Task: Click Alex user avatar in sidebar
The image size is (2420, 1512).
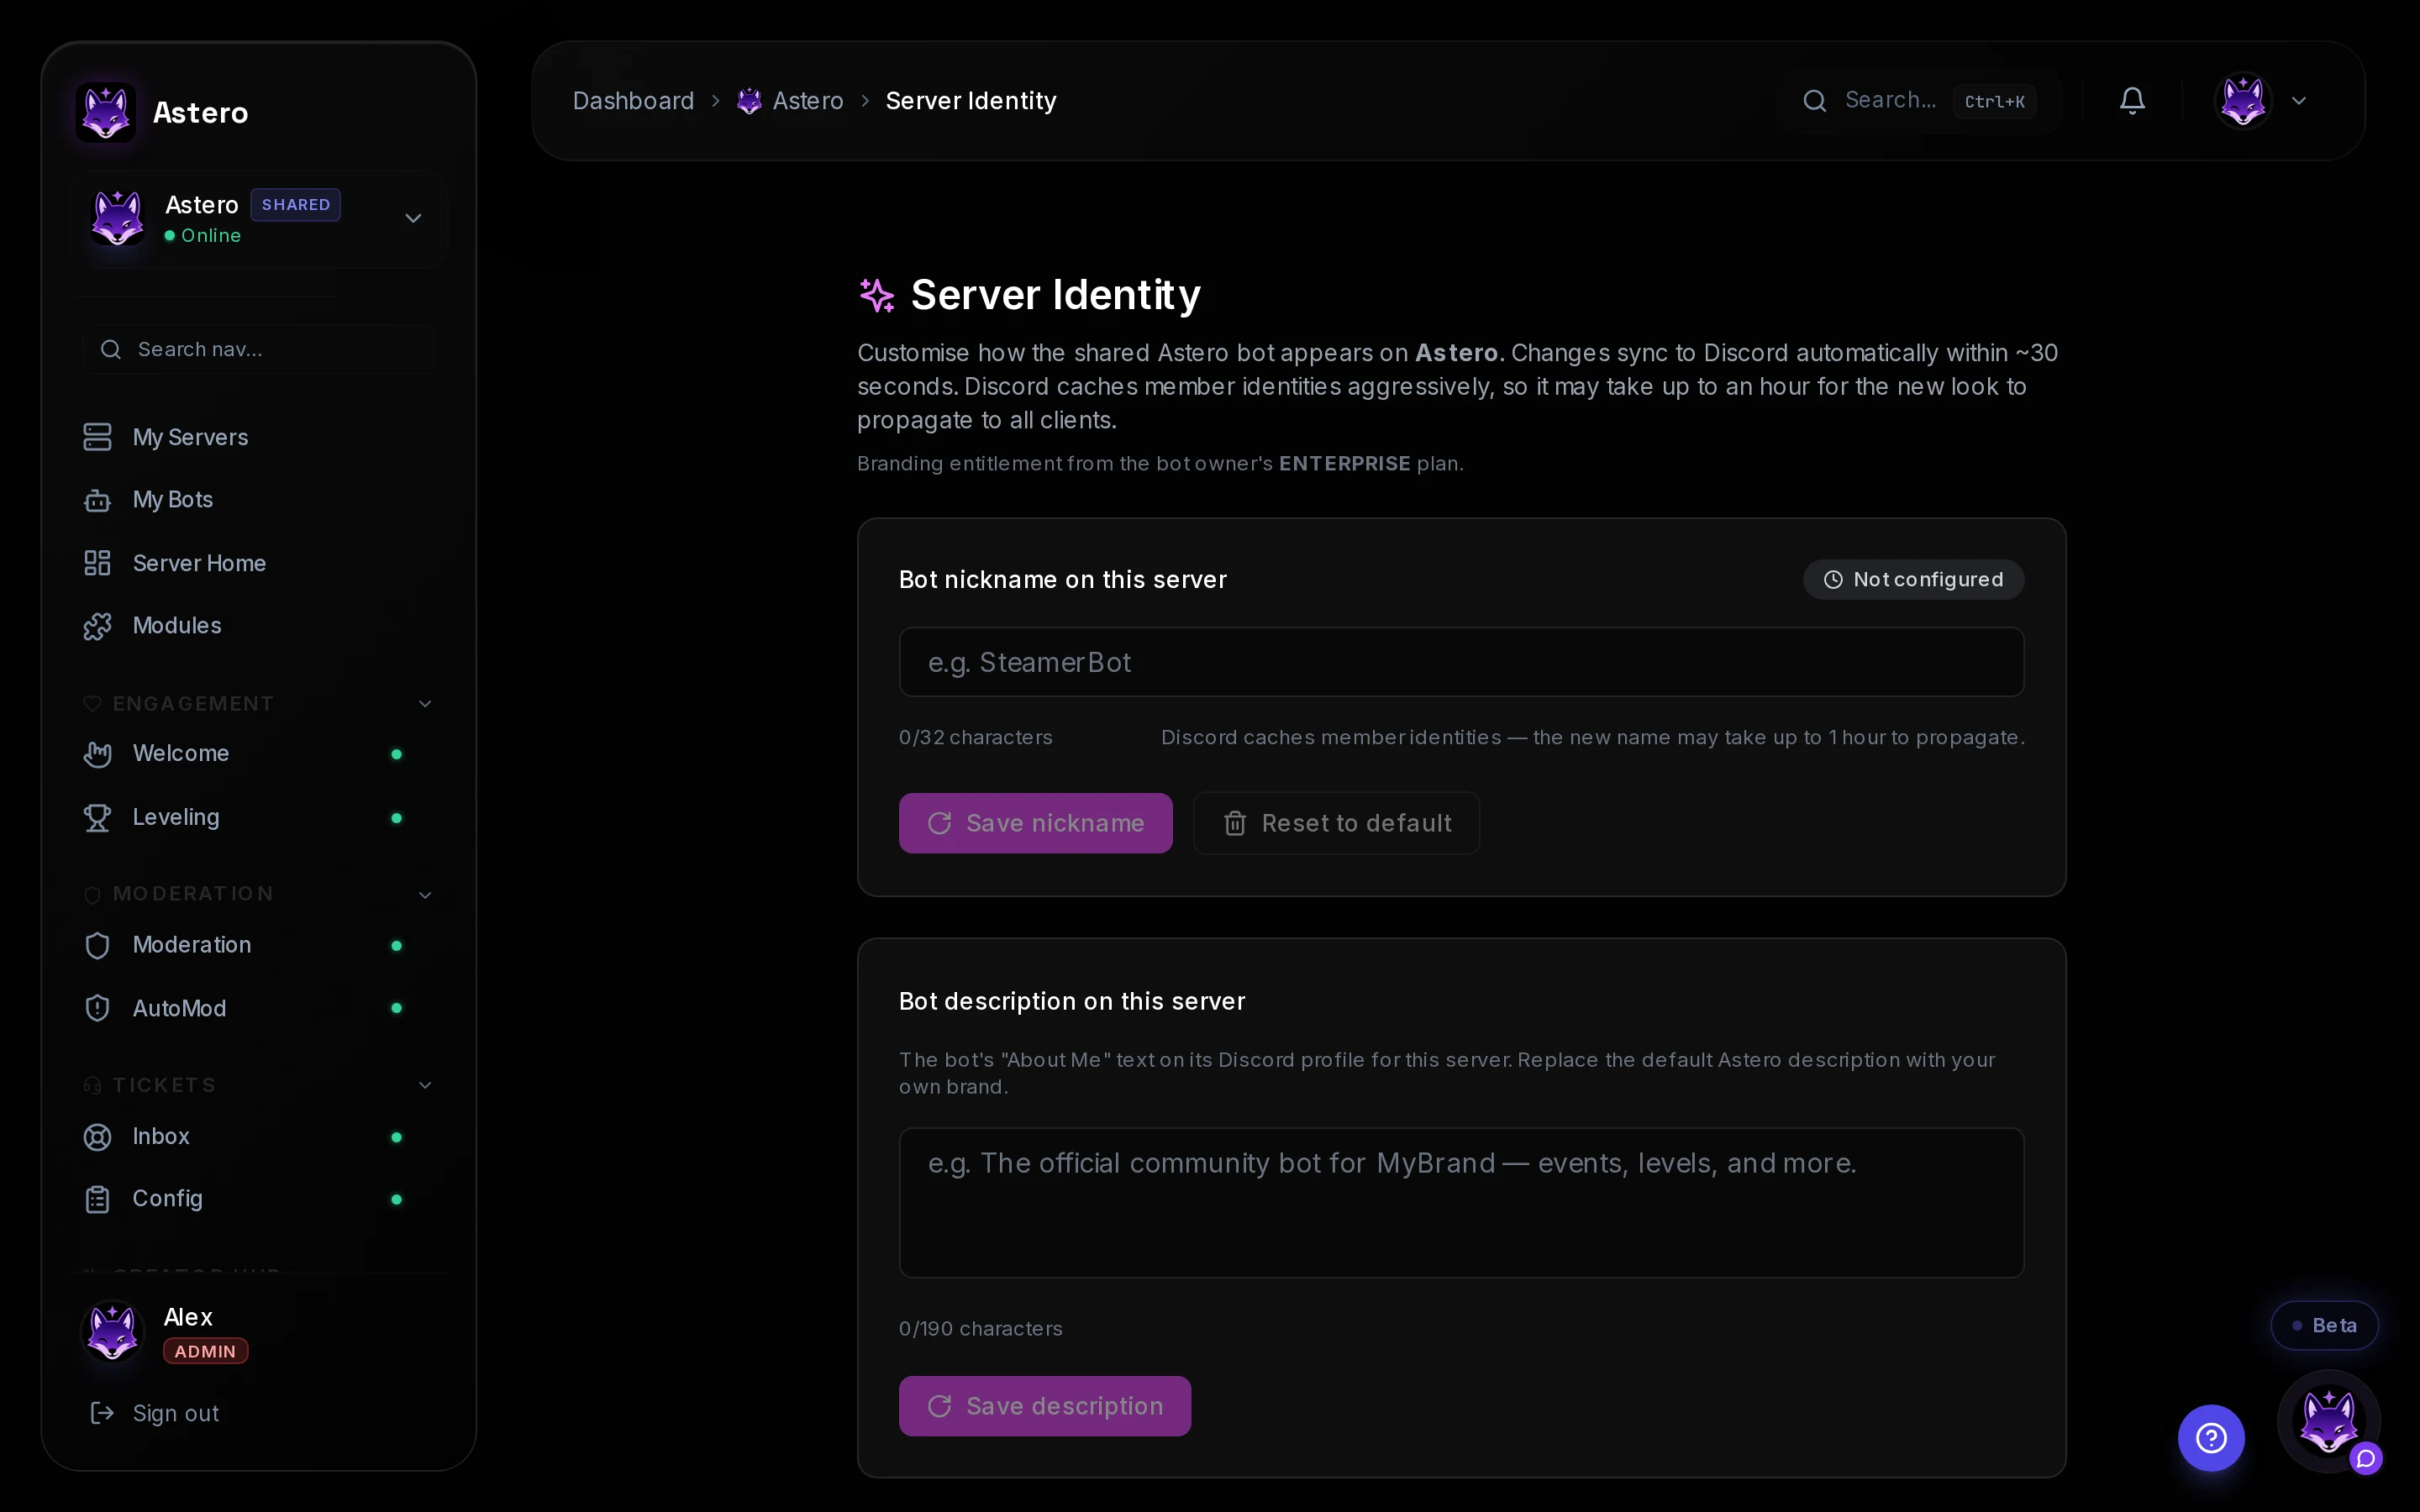Action: tap(112, 1332)
